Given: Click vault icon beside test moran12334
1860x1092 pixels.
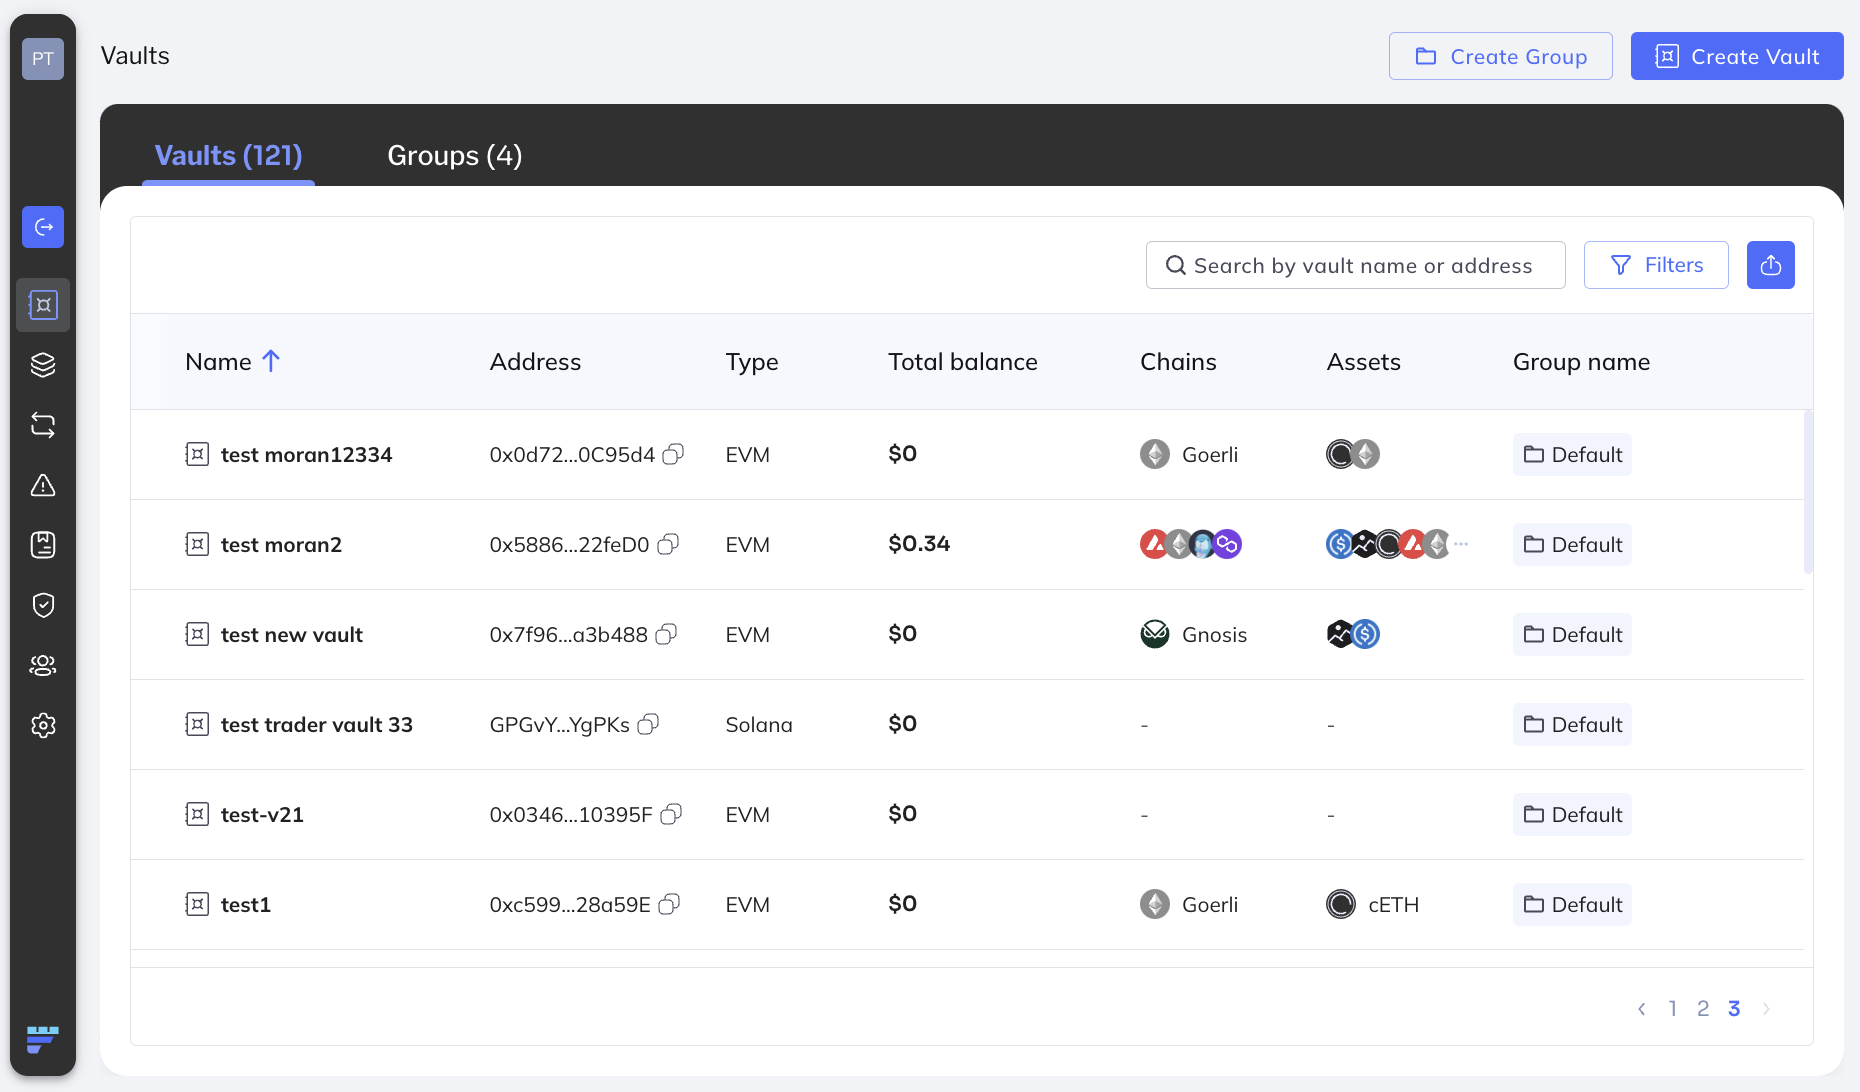Looking at the screenshot, I should tap(197, 455).
